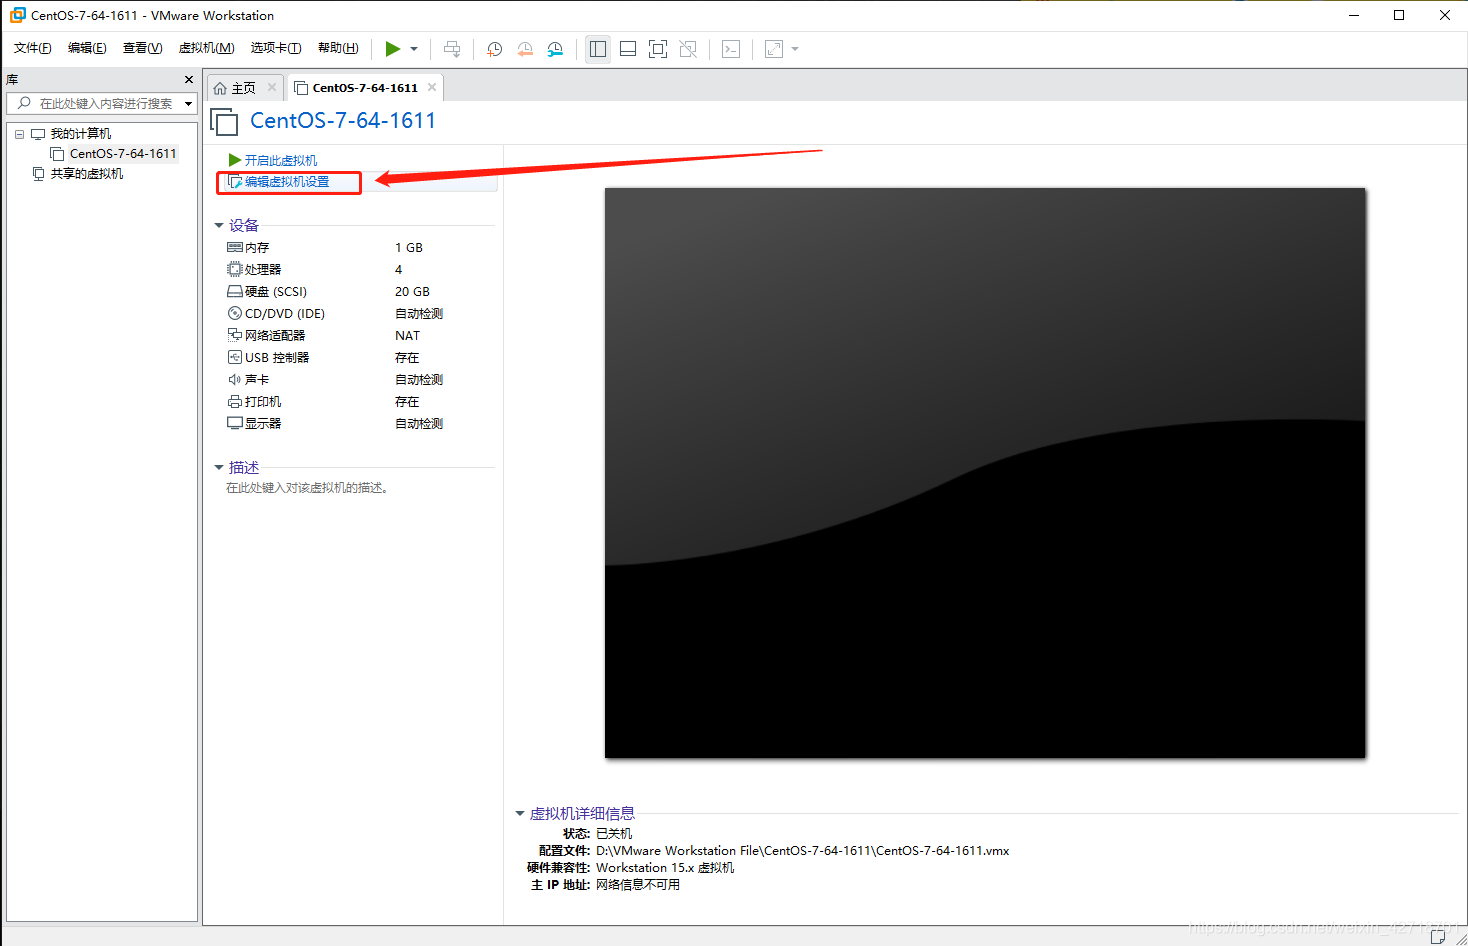Image resolution: width=1468 pixels, height=946 pixels.
Task: Click the Unity mode toolbar icon
Action: coord(688,49)
